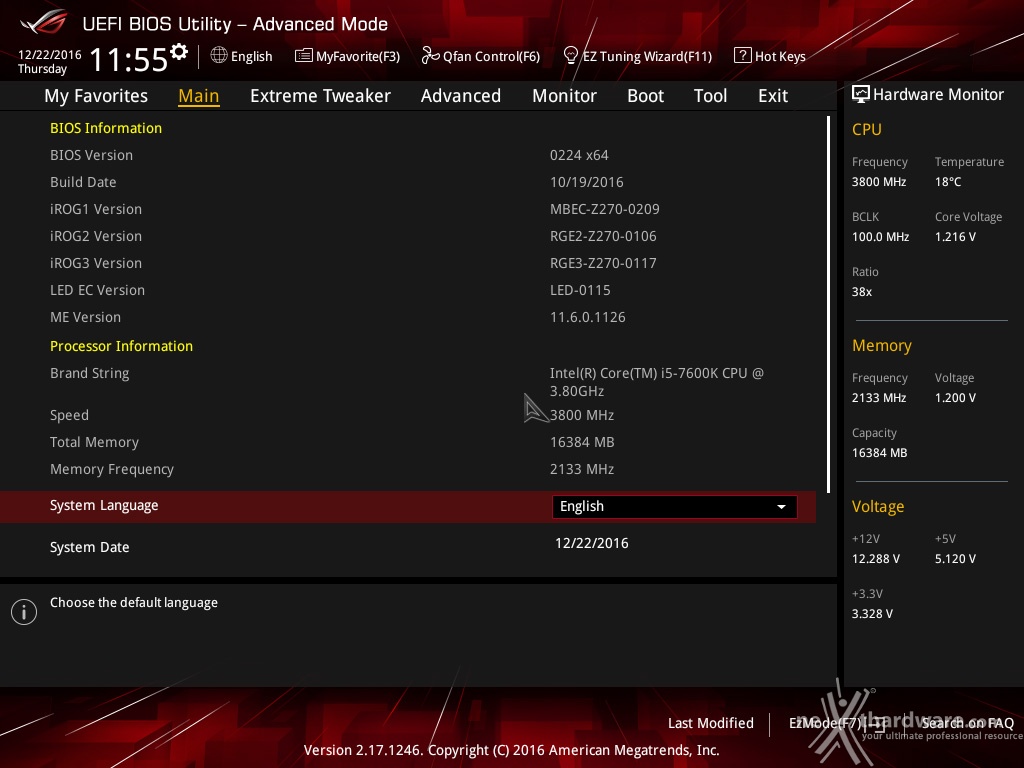1024x768 pixels.
Task: Click the Processor Information heading
Action: point(121,346)
